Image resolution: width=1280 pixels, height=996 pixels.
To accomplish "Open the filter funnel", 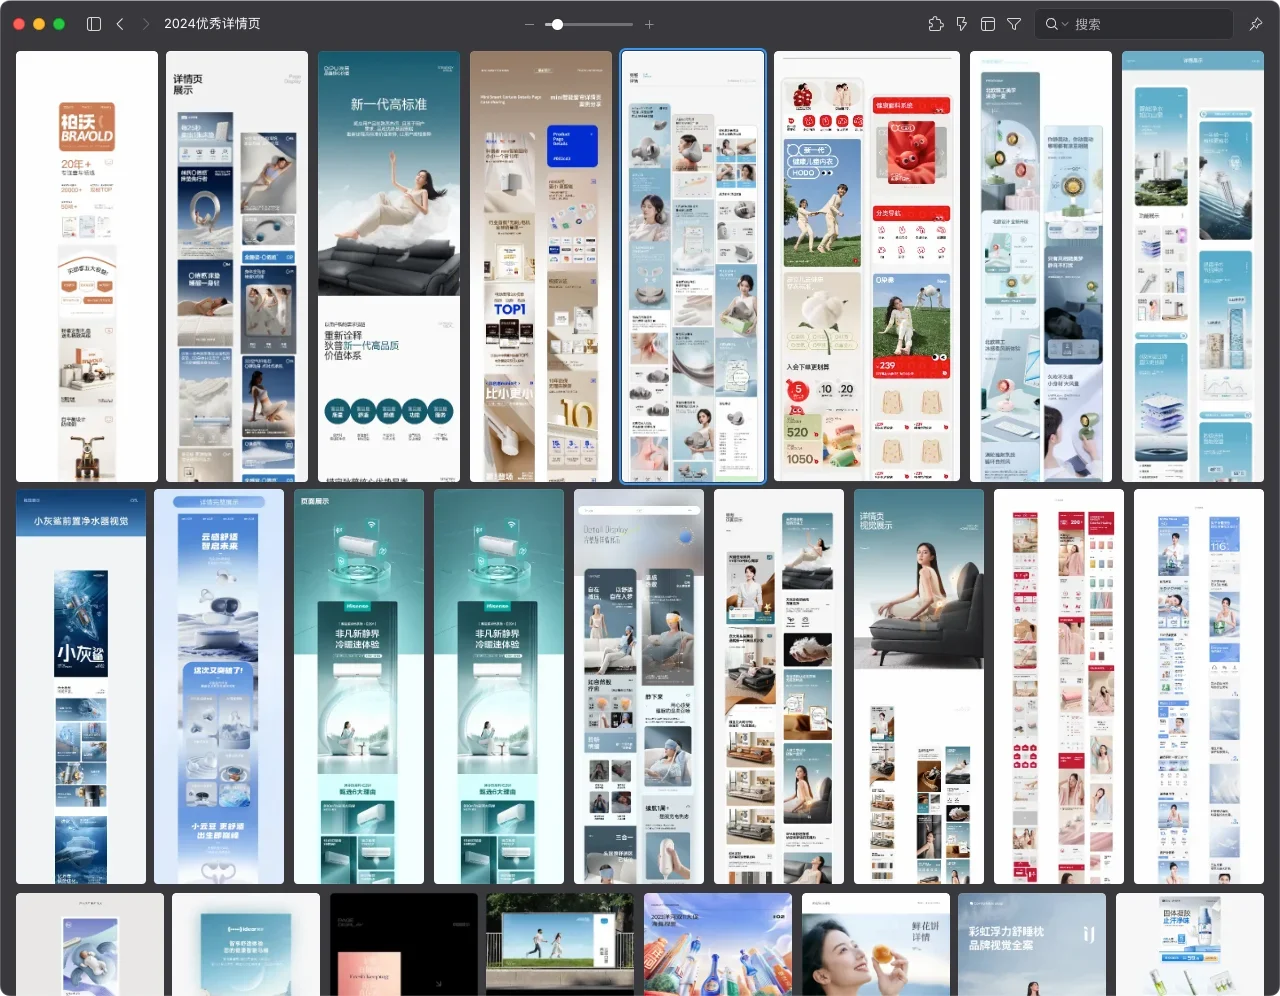I will [x=1014, y=24].
